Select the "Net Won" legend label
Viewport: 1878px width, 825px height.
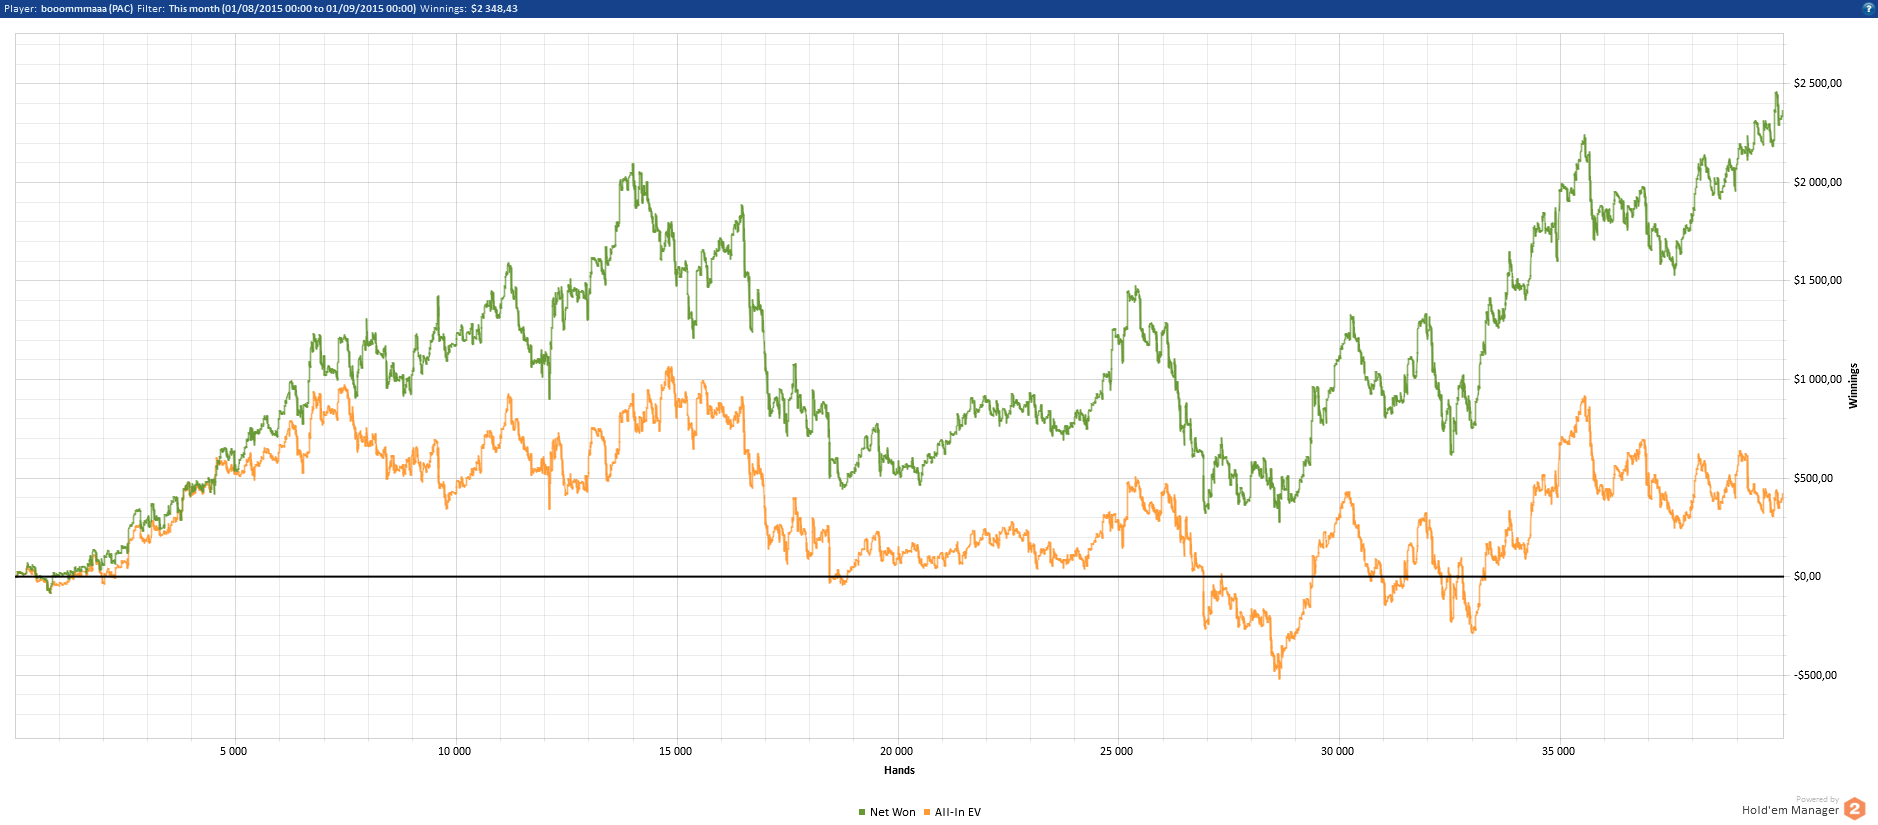coord(893,812)
